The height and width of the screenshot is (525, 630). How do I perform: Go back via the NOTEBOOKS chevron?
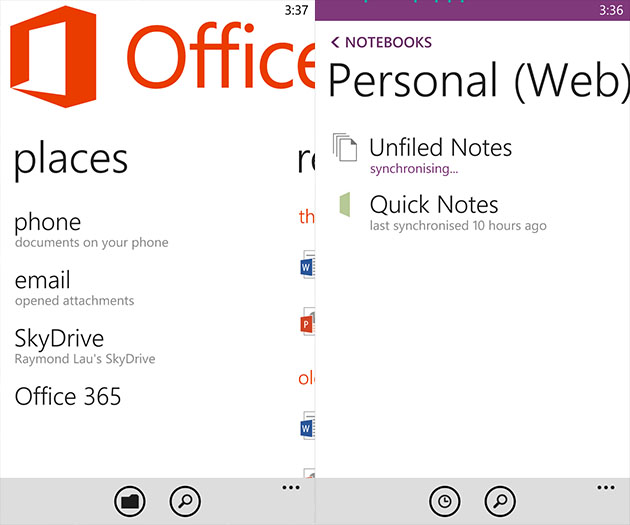coord(335,42)
